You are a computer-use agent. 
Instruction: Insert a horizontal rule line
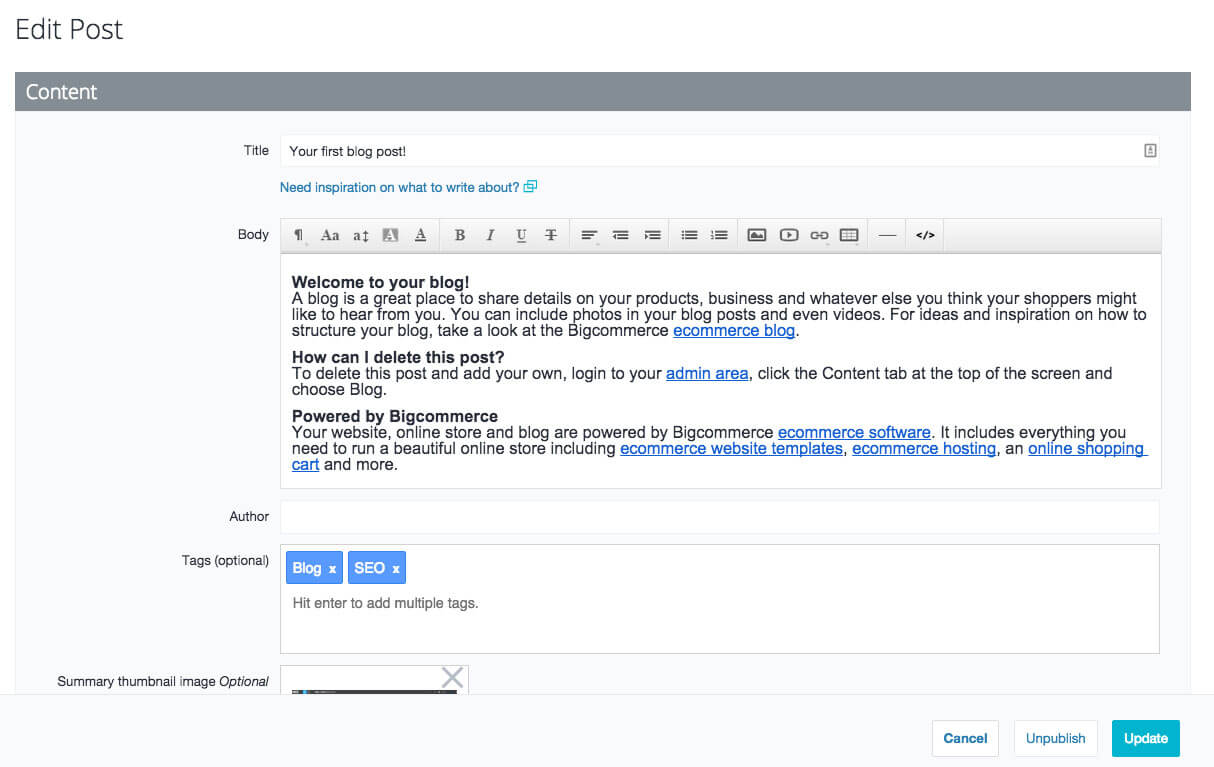[887, 235]
